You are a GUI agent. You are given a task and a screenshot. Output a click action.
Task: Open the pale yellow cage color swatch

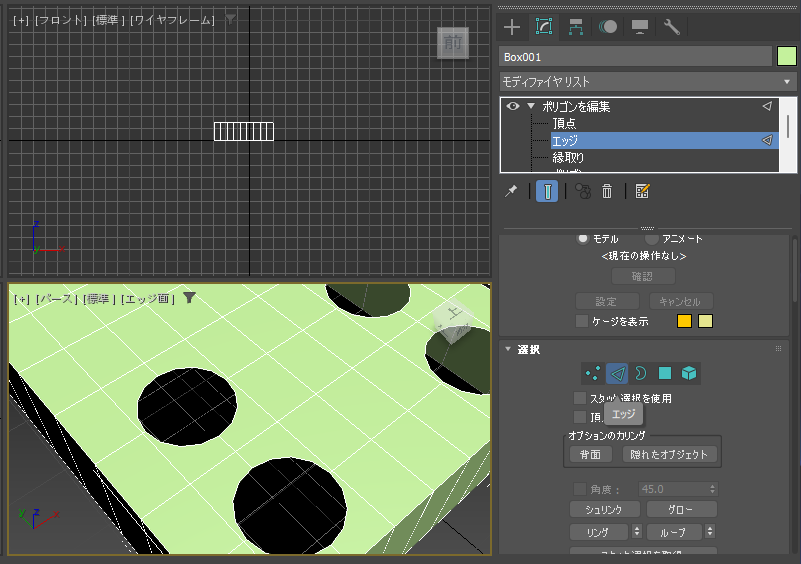[x=705, y=321]
